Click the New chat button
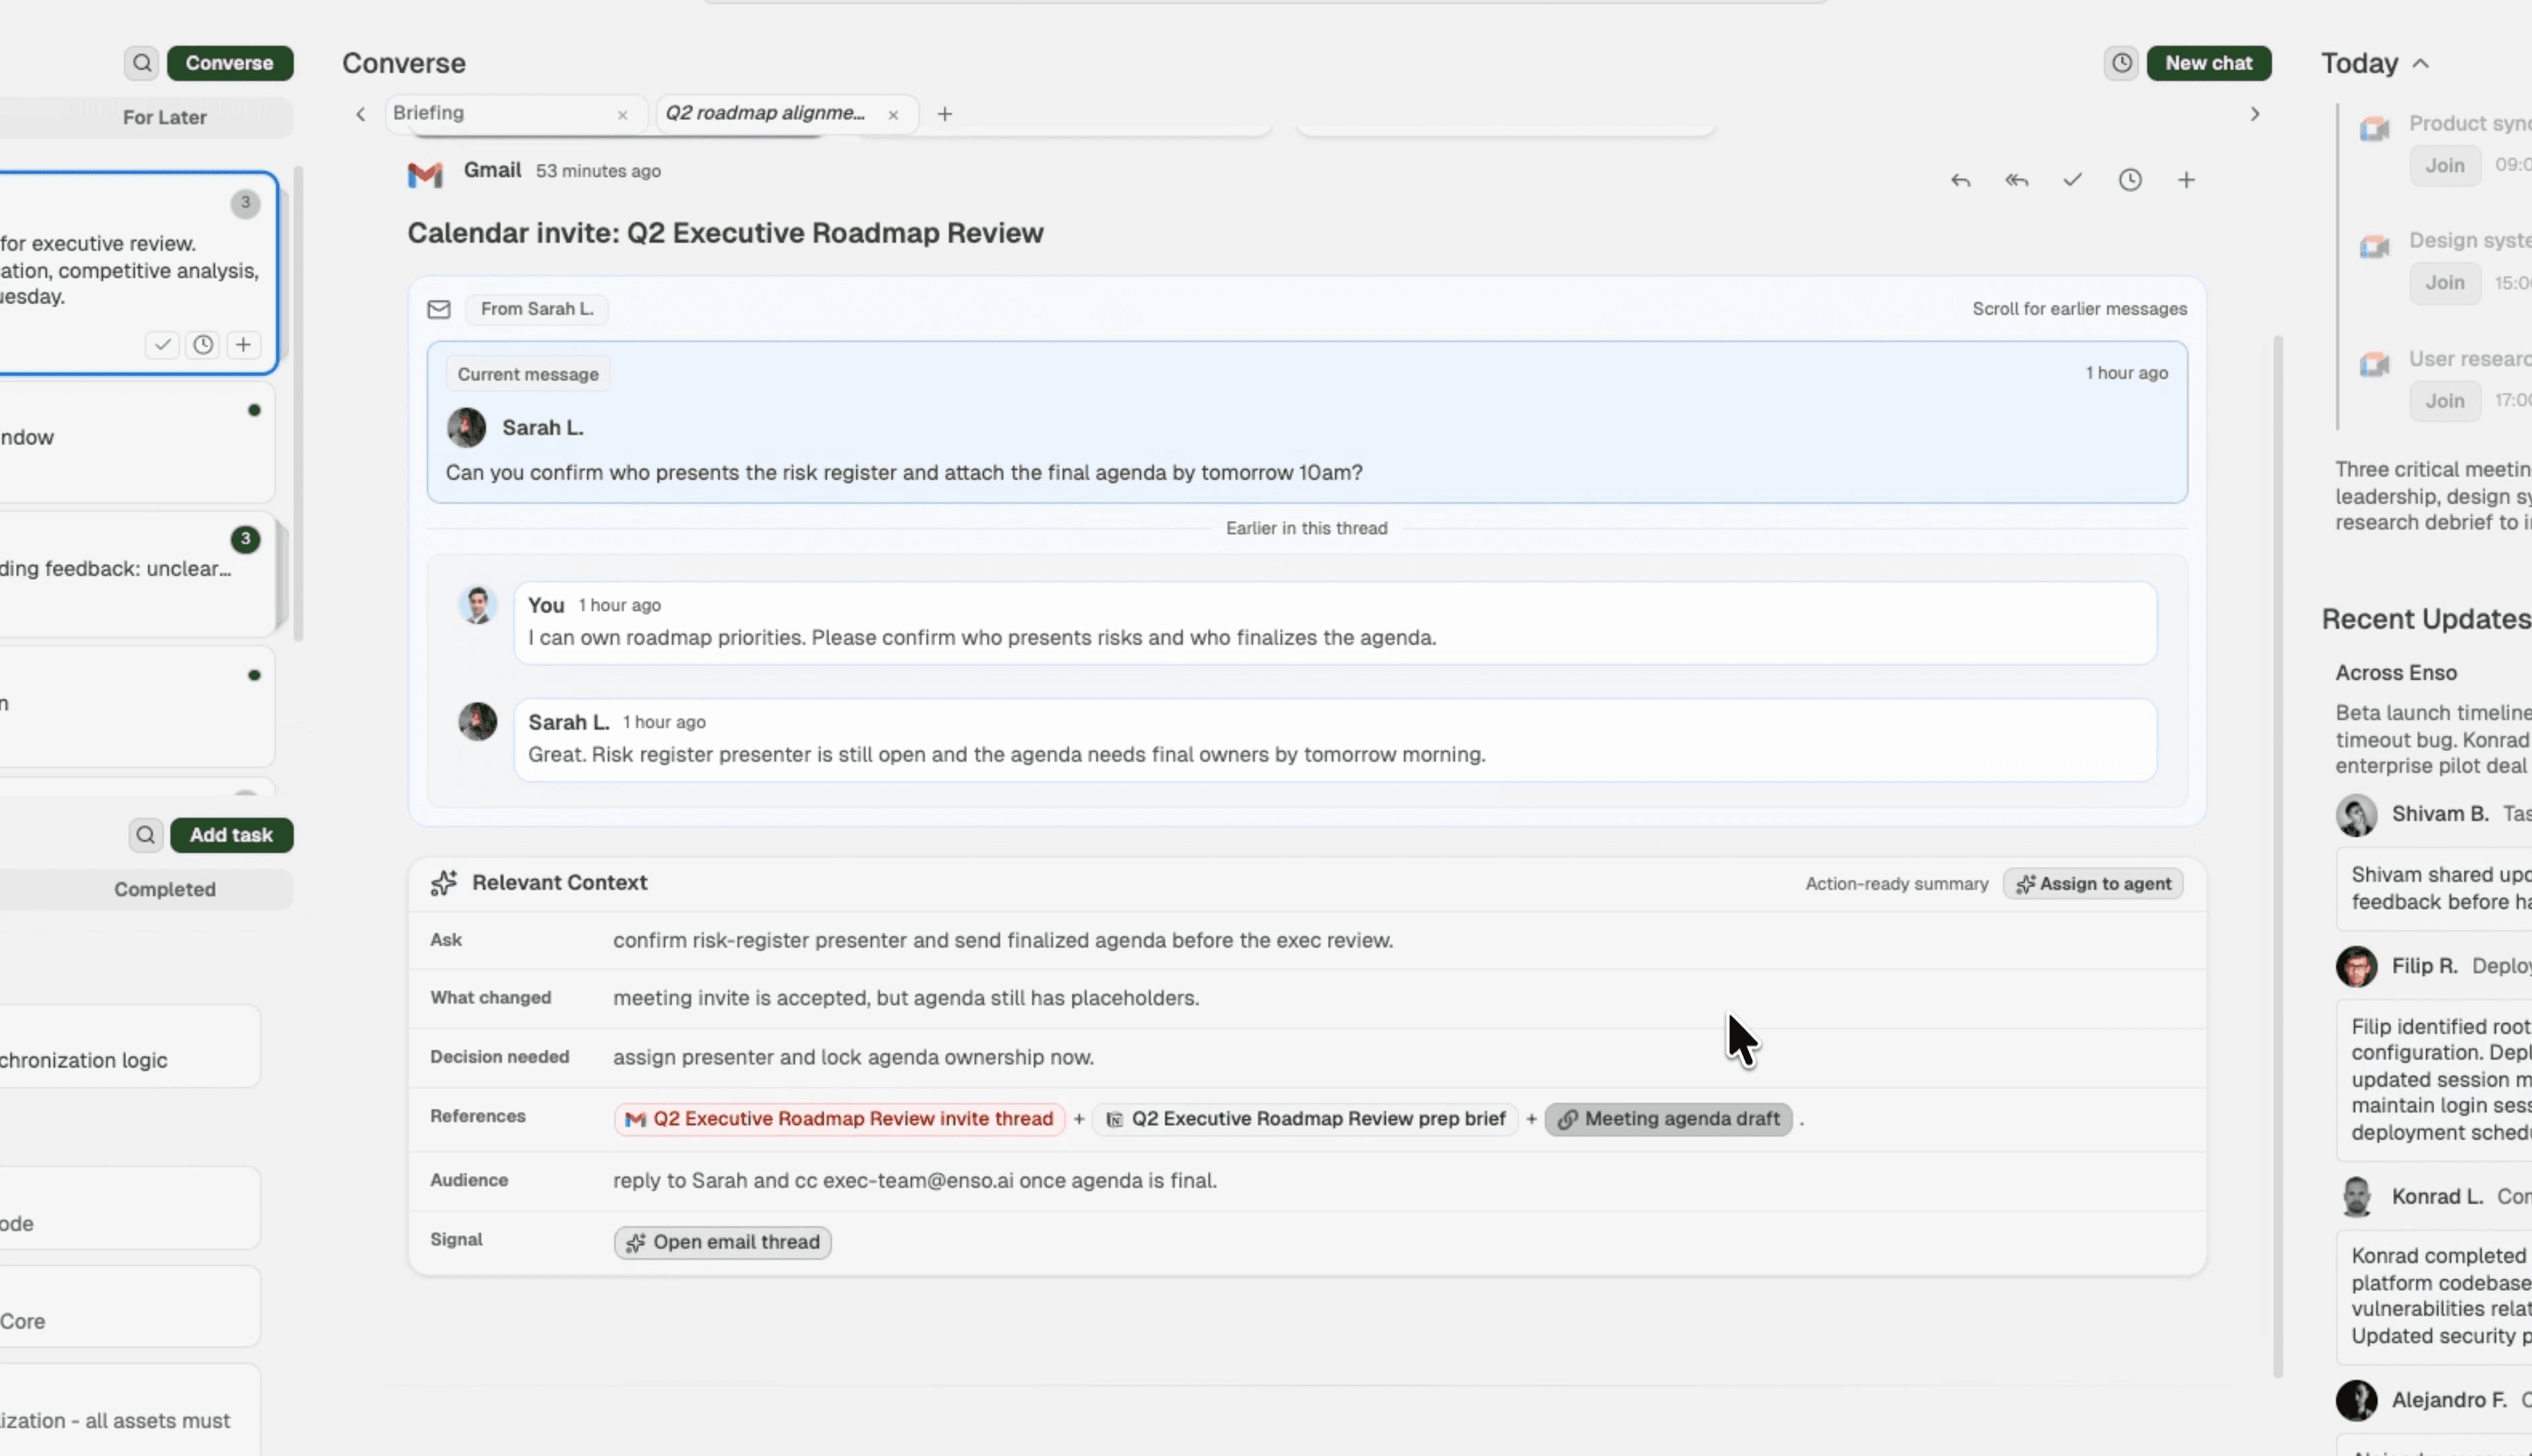Viewport: 2532px width, 1456px height. pyautogui.click(x=2210, y=63)
